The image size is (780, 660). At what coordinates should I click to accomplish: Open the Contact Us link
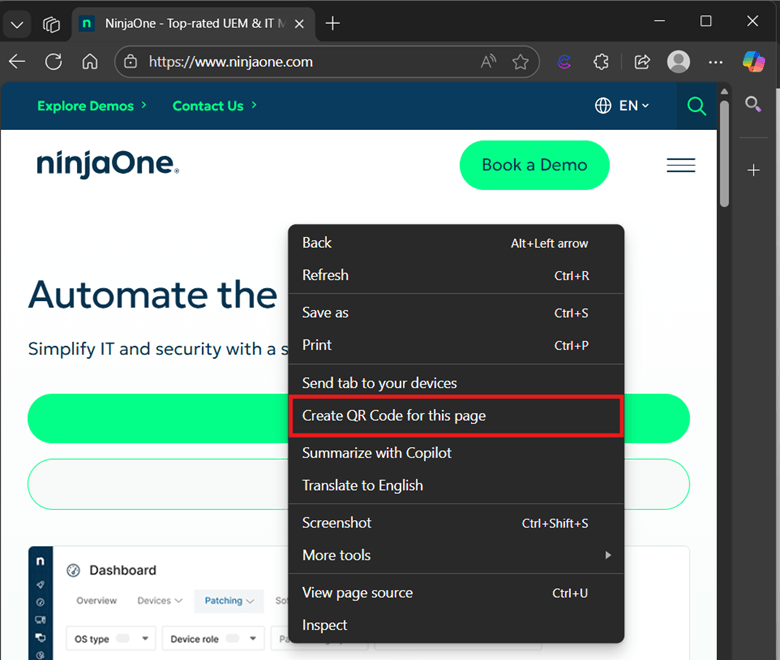click(x=214, y=106)
